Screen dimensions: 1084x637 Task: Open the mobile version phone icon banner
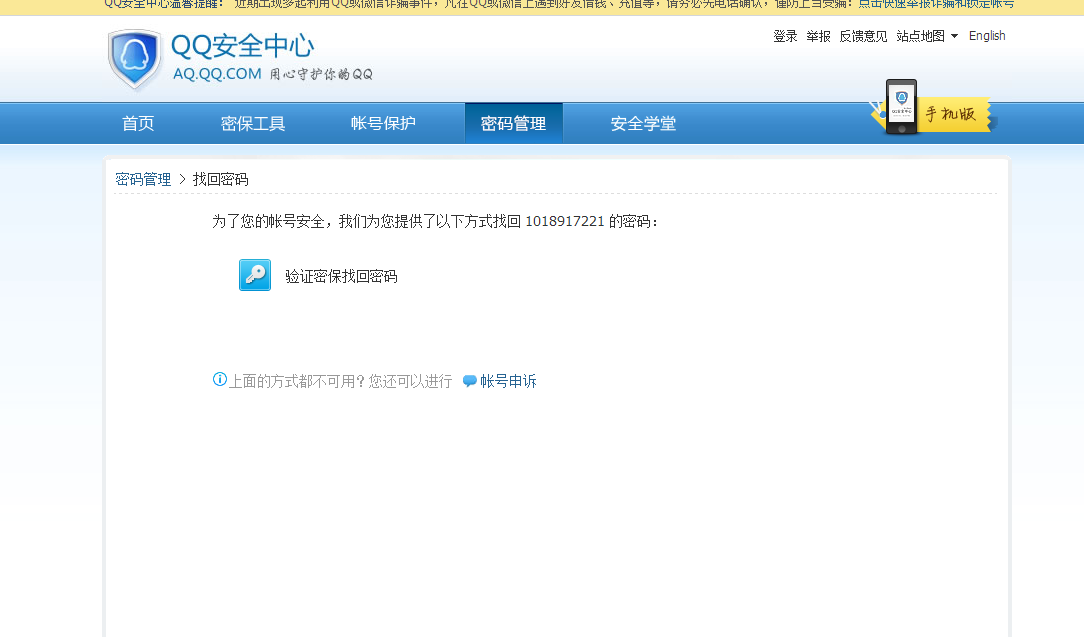(x=901, y=107)
